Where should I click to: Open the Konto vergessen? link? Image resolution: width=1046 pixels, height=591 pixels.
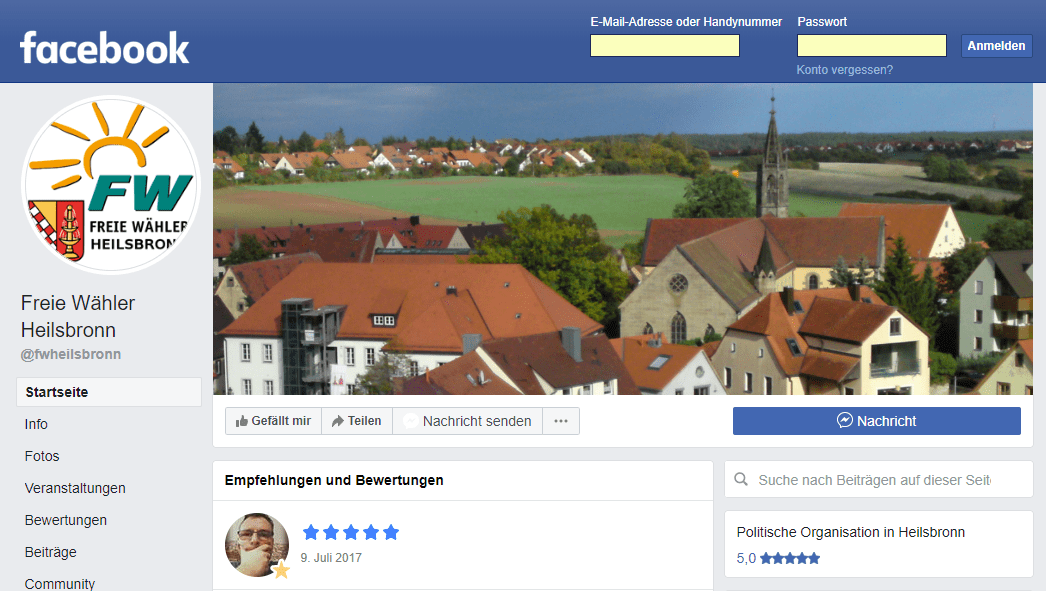click(845, 70)
